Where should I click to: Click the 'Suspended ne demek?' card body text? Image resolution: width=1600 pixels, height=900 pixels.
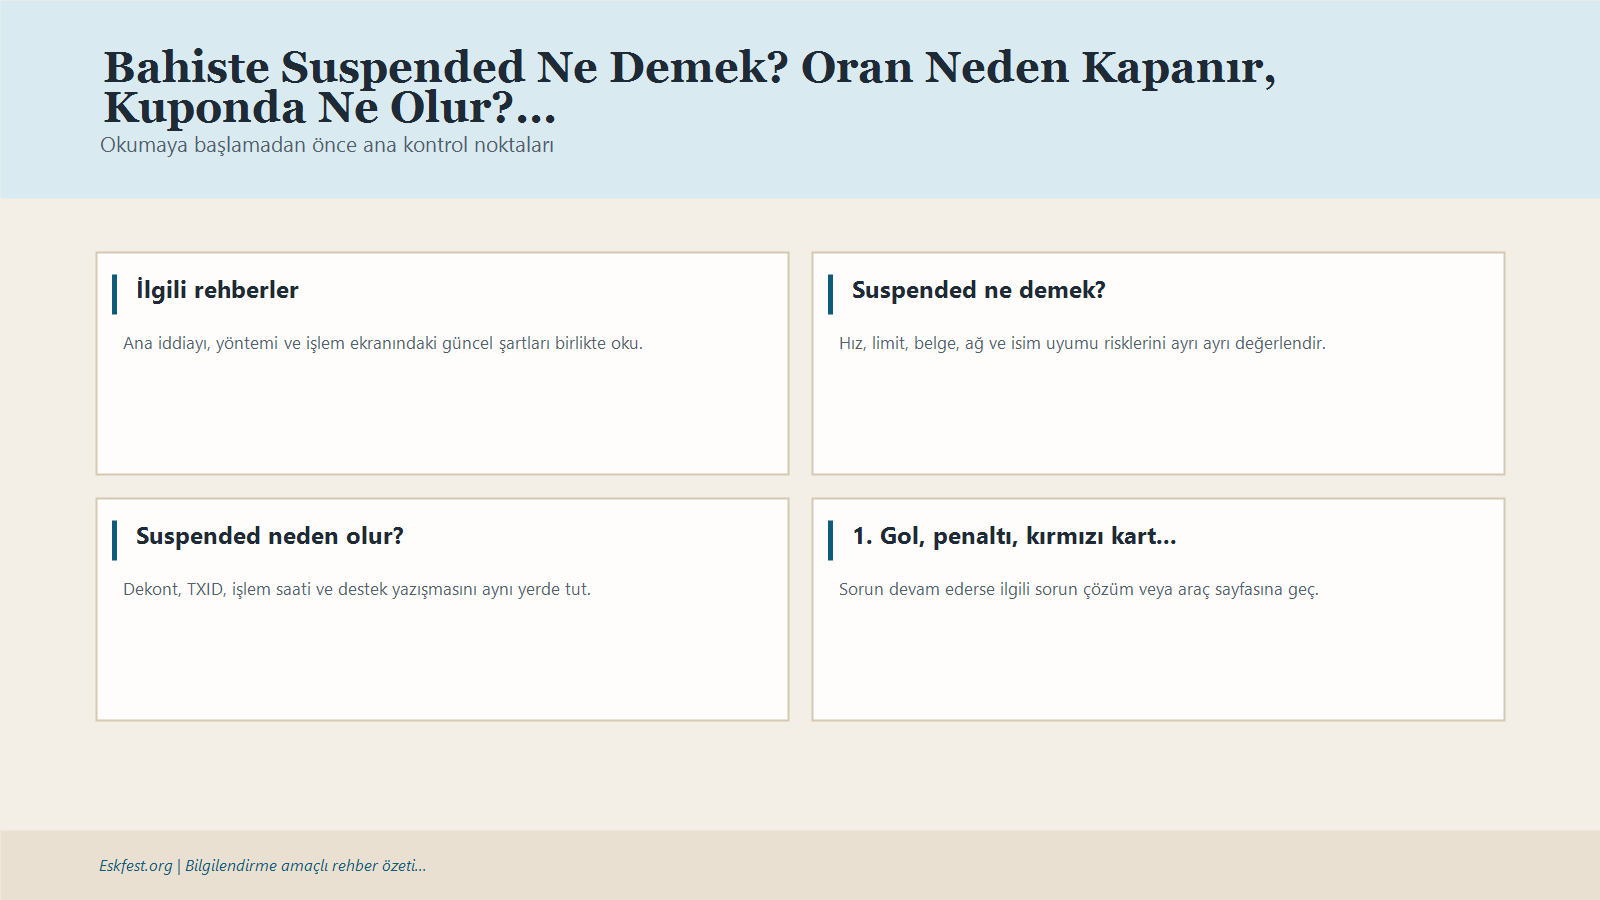(x=1082, y=343)
